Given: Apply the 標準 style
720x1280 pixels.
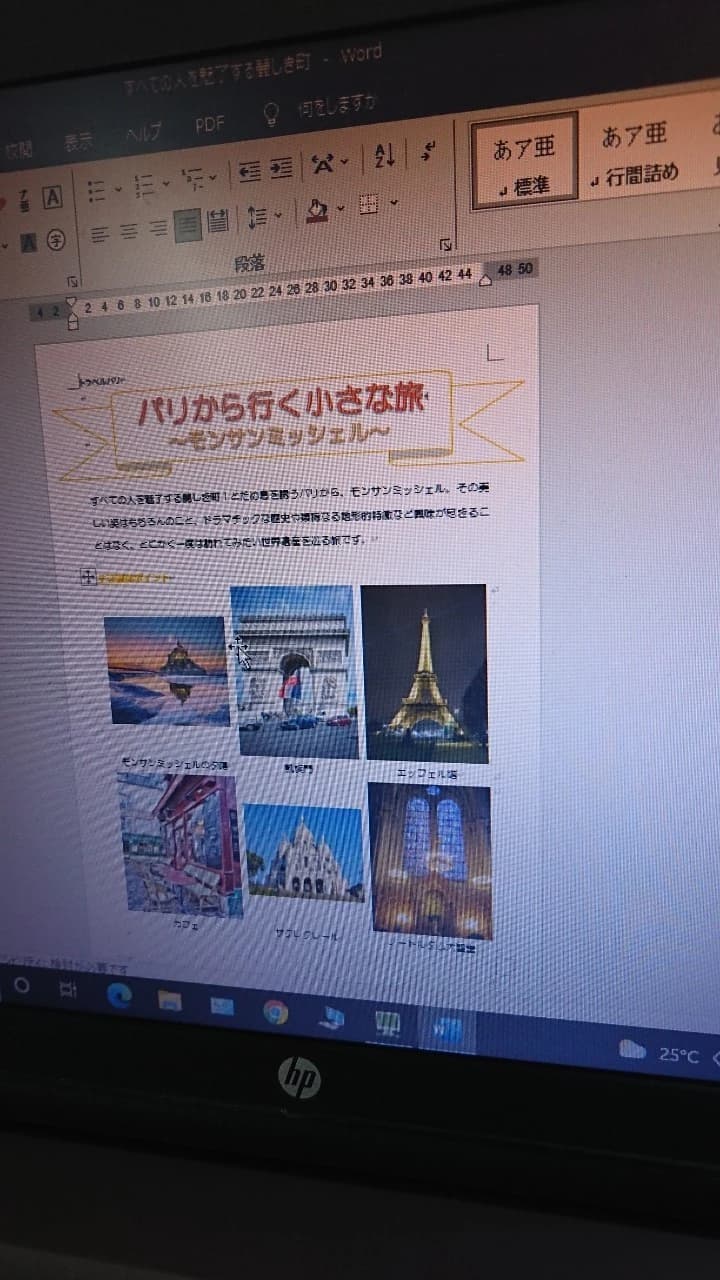Looking at the screenshot, I should [524, 161].
